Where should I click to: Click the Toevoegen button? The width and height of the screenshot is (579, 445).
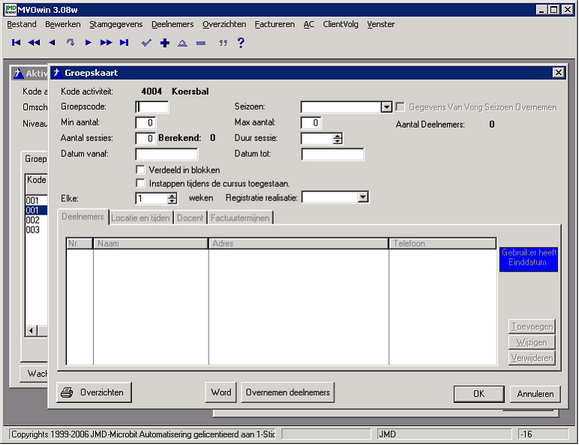click(x=532, y=326)
